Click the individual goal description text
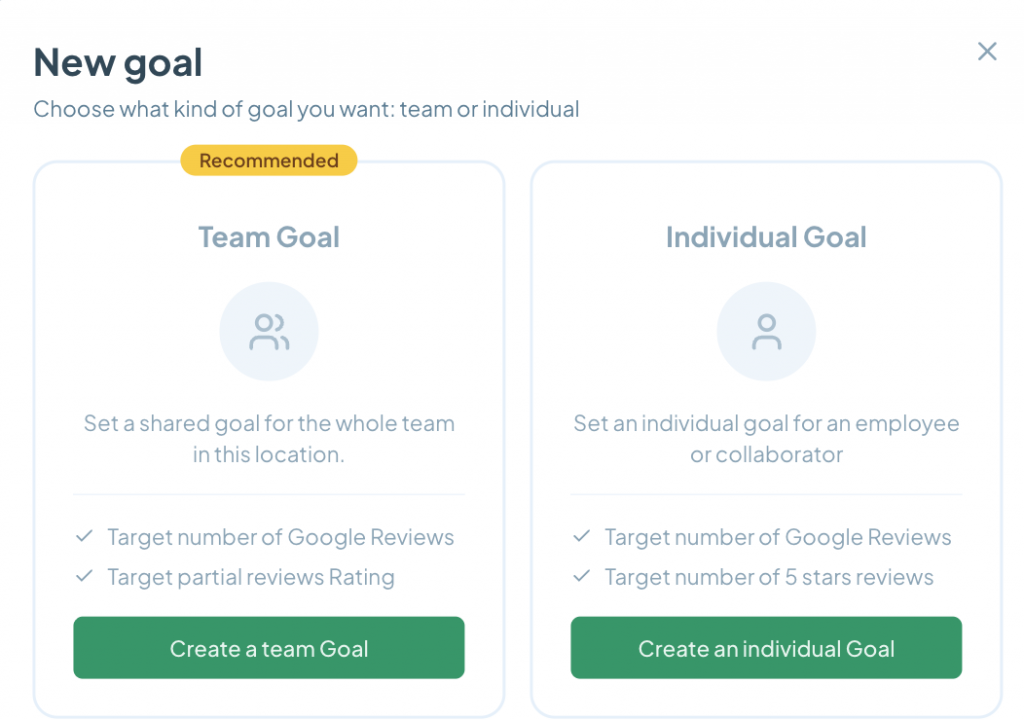 [766, 438]
